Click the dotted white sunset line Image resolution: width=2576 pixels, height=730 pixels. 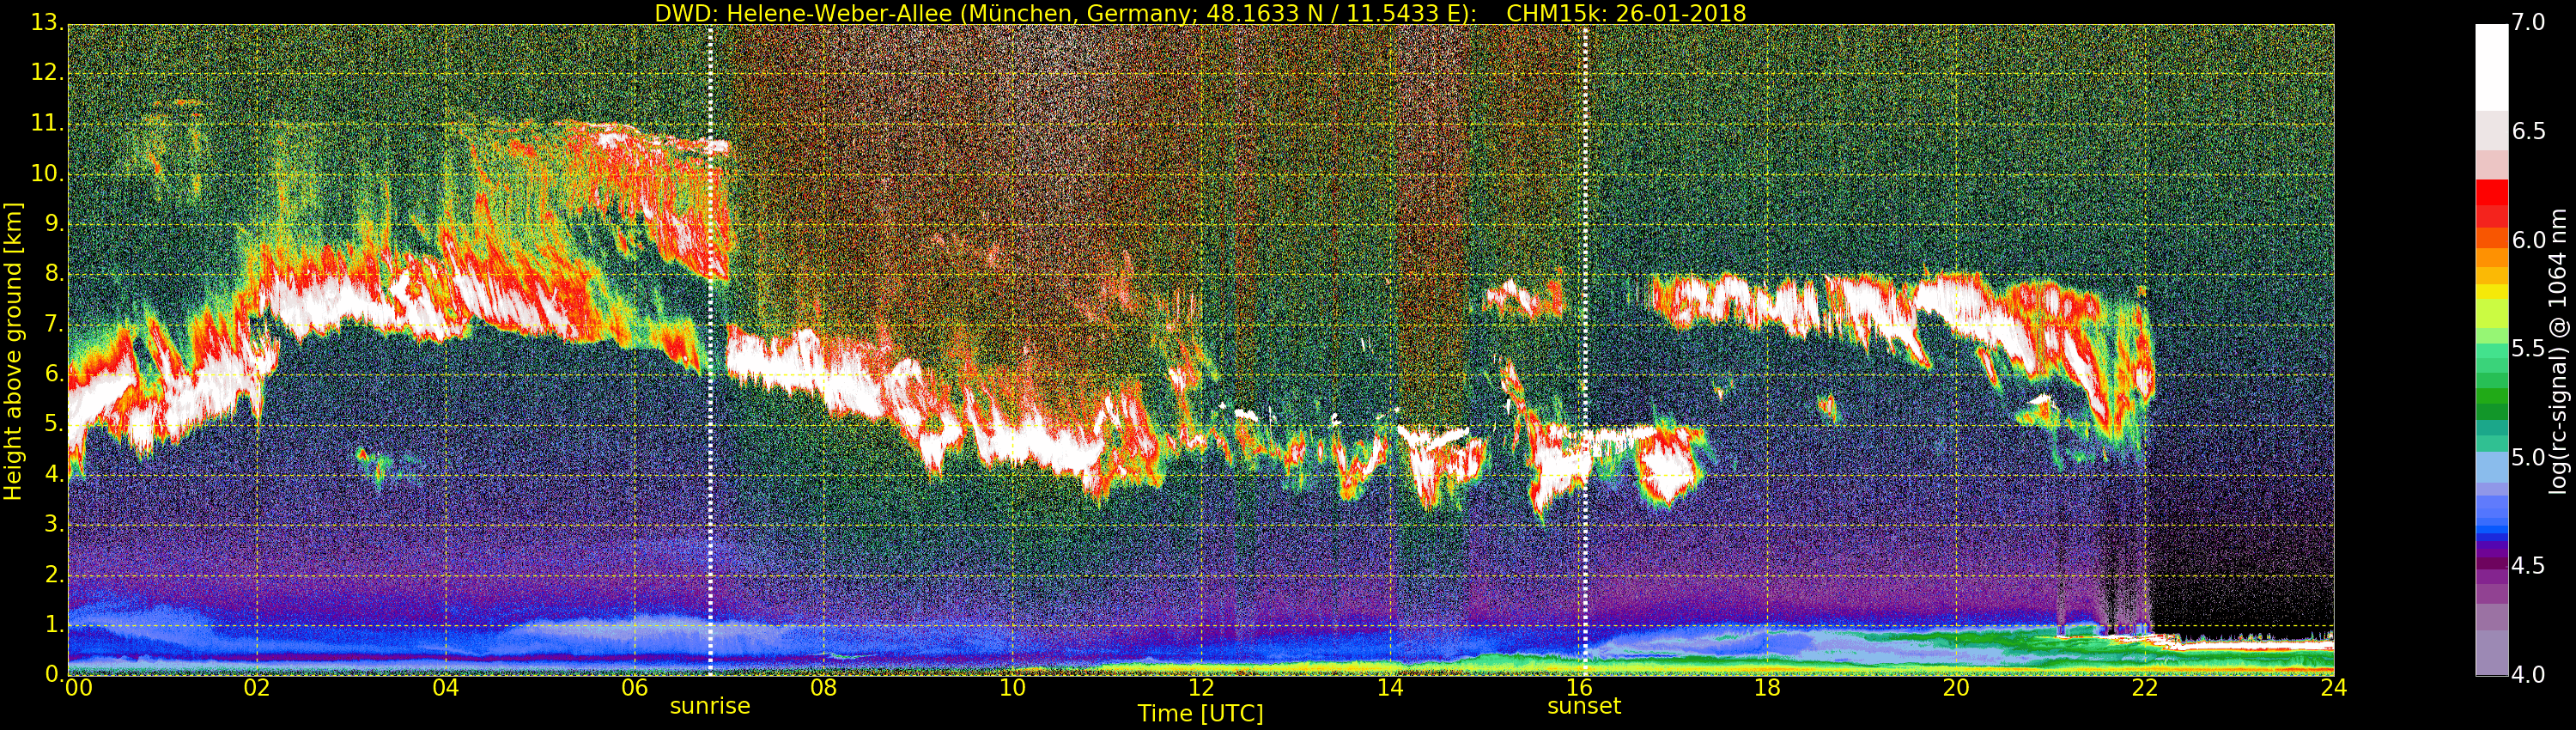point(1585,350)
